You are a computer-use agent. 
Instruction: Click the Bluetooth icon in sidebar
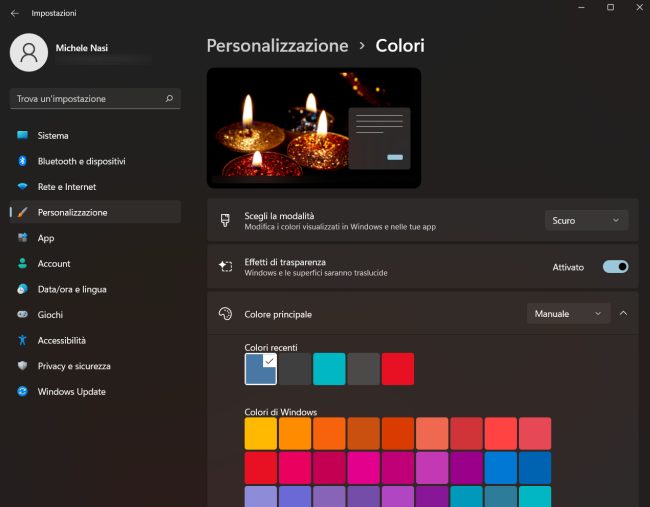point(22,161)
